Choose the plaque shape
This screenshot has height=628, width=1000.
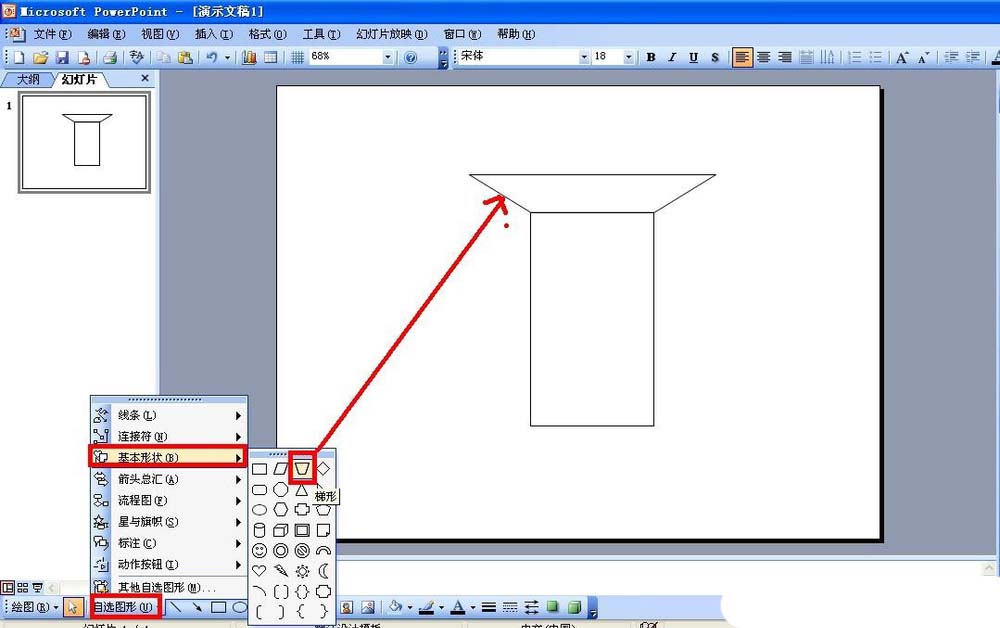[323, 591]
